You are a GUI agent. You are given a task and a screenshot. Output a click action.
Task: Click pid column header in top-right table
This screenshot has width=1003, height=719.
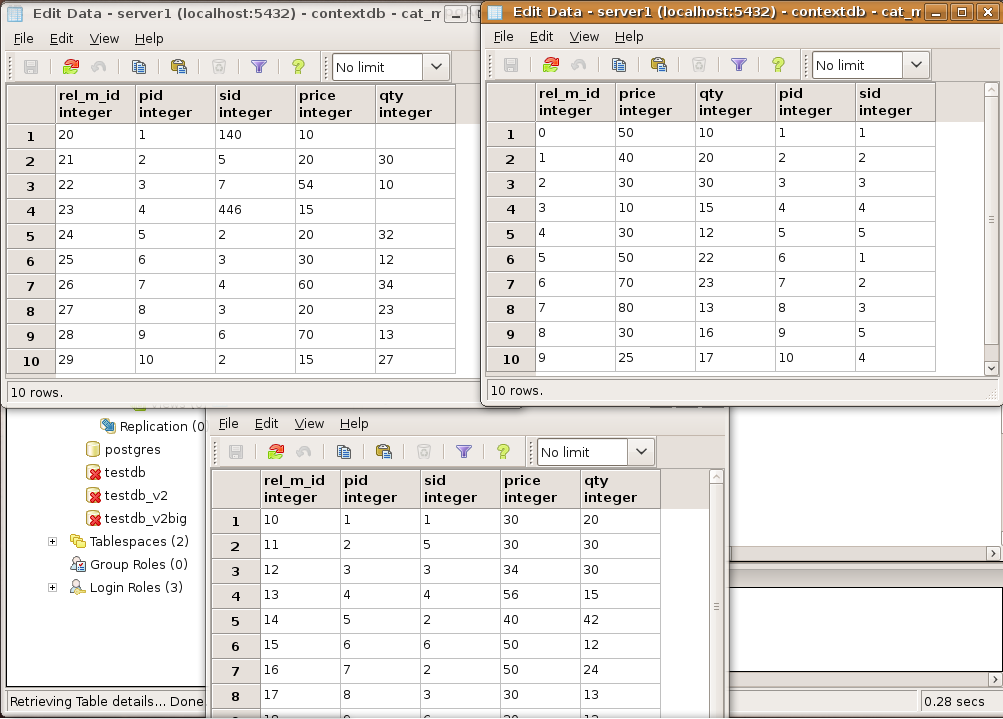point(815,102)
